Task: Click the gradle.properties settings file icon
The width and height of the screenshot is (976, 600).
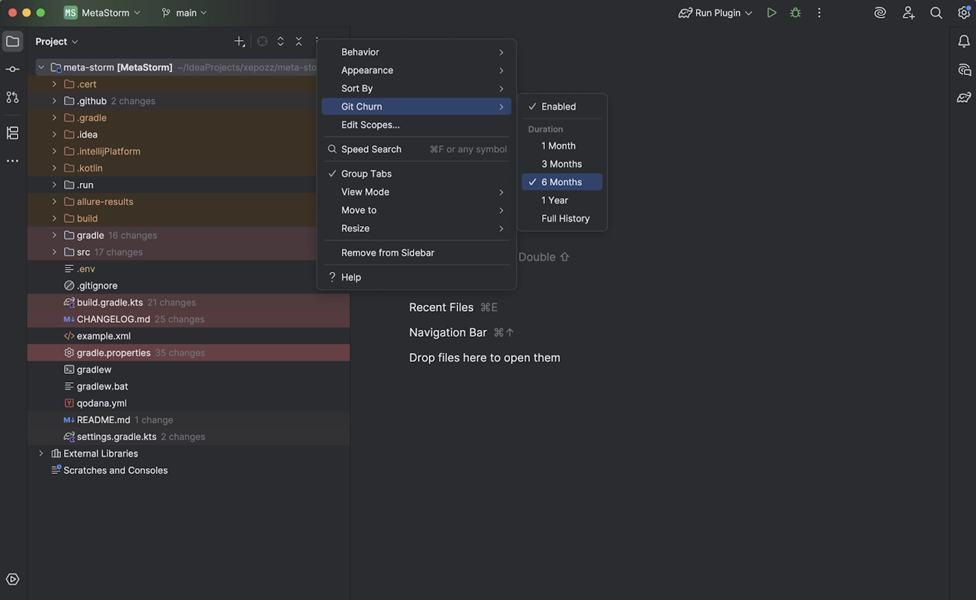Action: coord(69,352)
